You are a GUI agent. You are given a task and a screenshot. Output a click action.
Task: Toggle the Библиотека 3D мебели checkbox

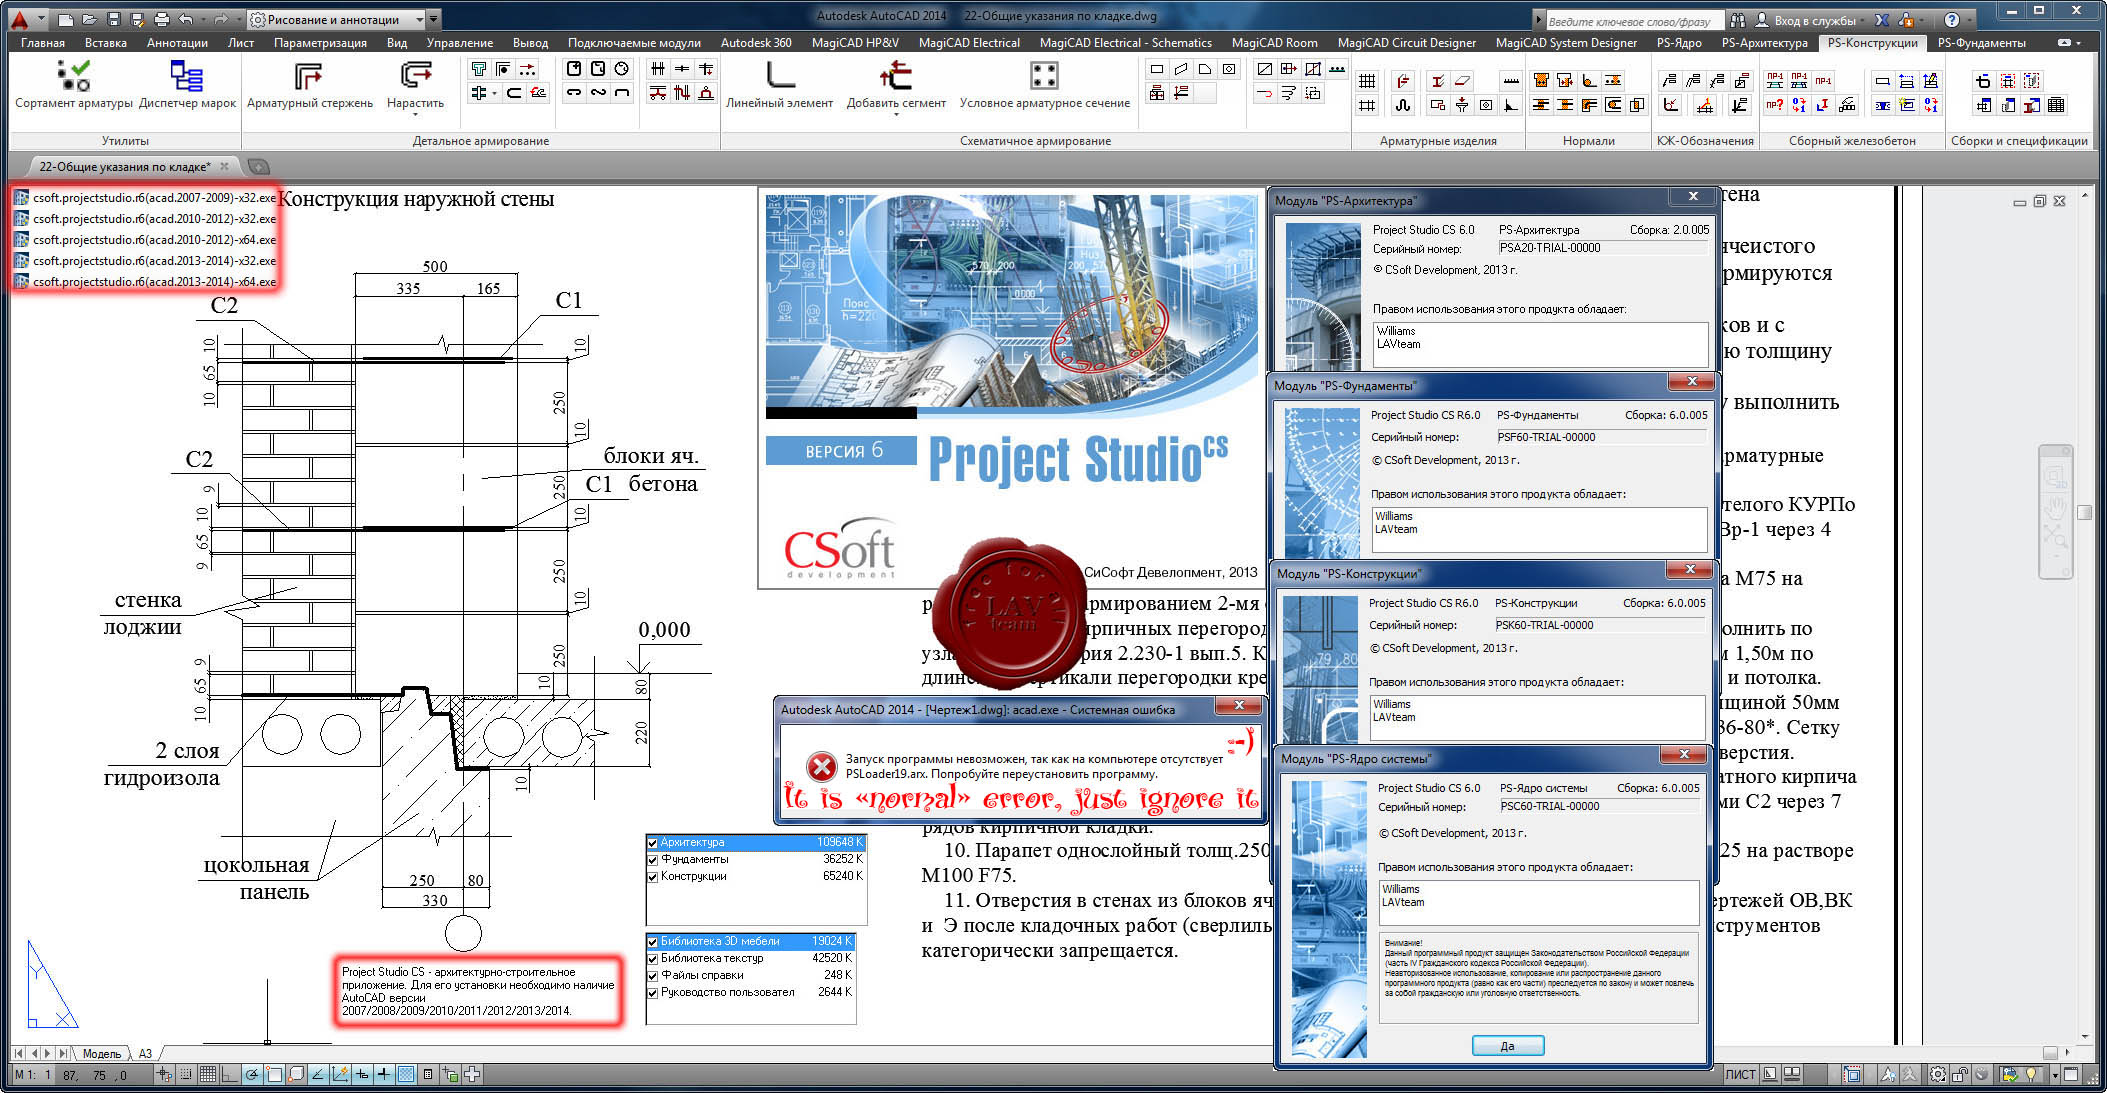click(x=652, y=942)
